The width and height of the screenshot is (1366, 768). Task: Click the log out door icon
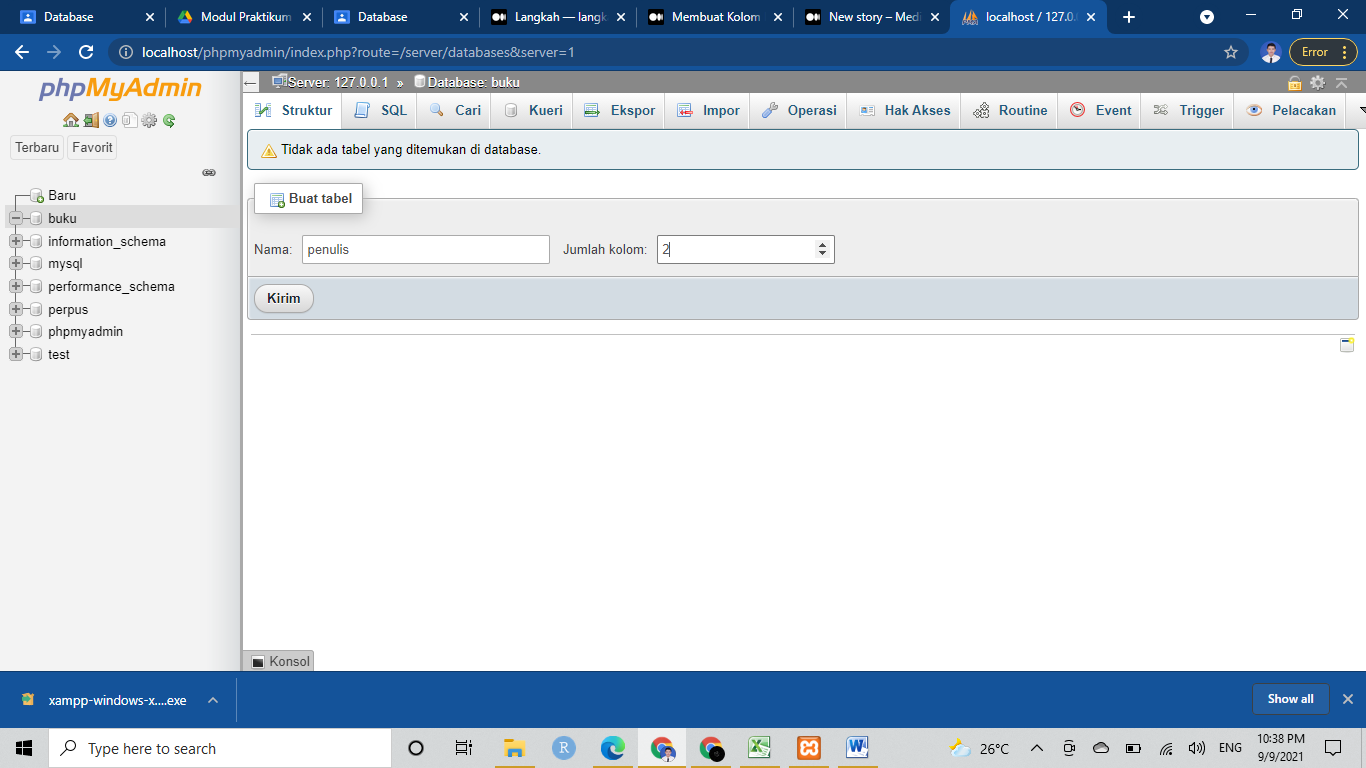click(90, 121)
